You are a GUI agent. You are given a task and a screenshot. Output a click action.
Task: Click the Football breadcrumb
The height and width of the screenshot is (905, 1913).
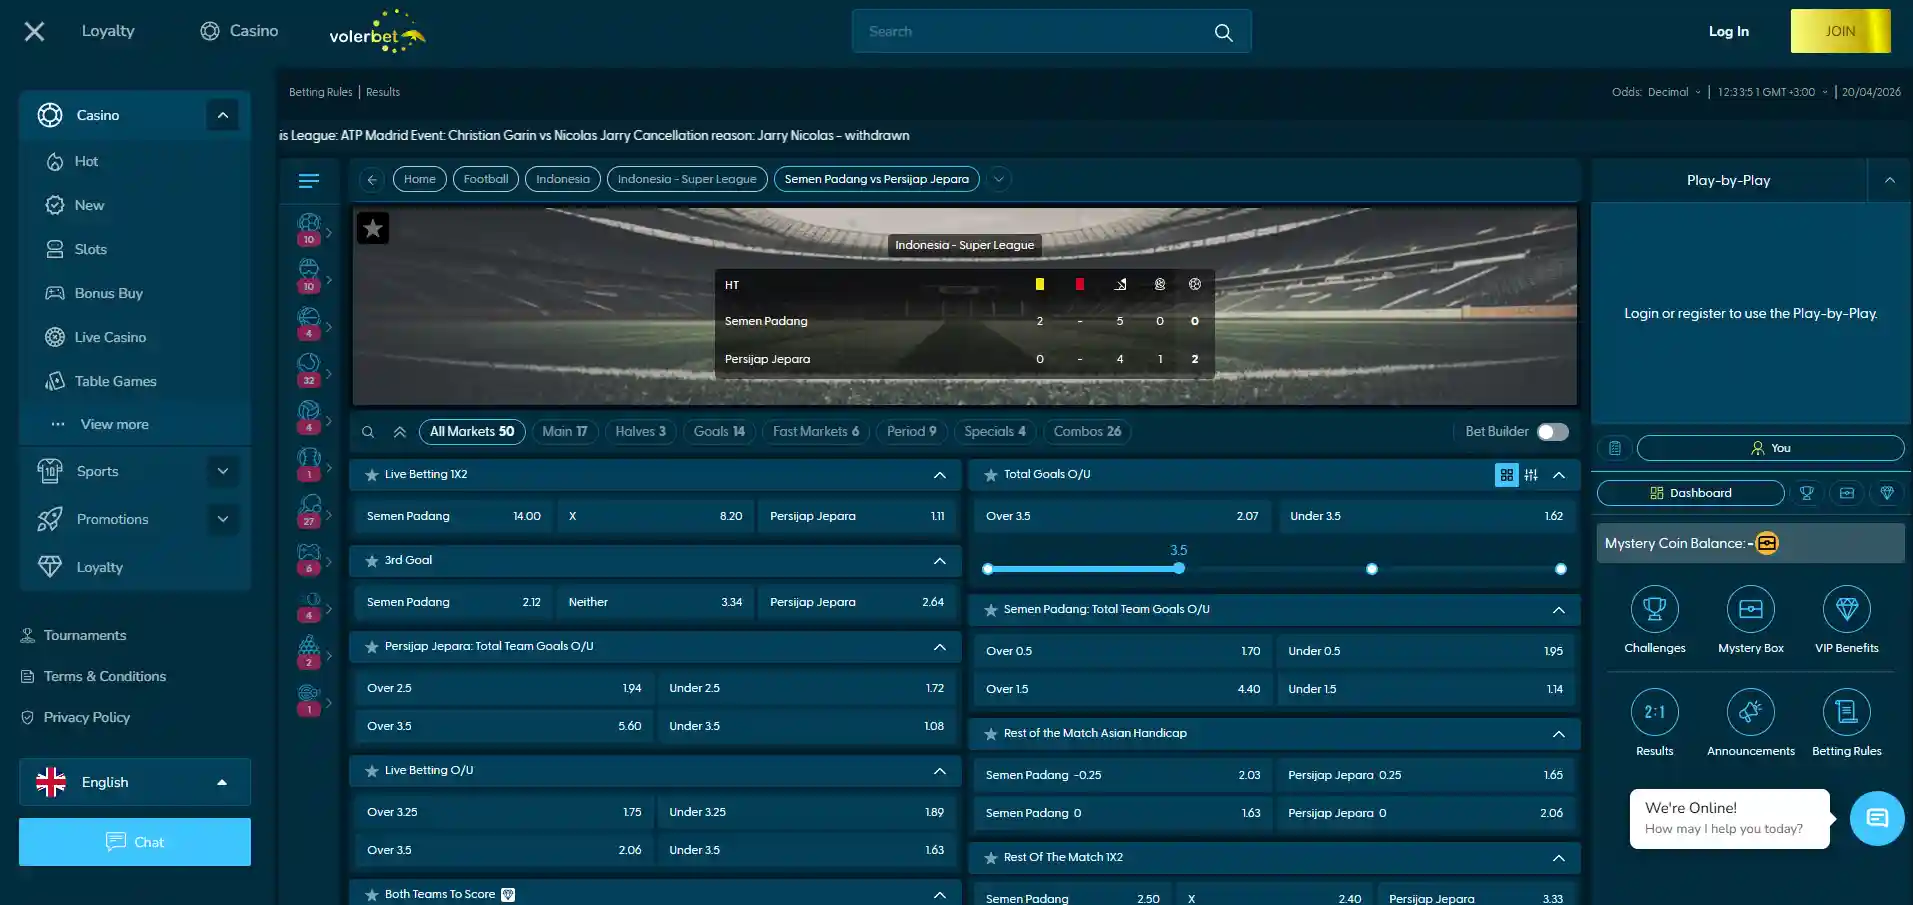tap(486, 180)
